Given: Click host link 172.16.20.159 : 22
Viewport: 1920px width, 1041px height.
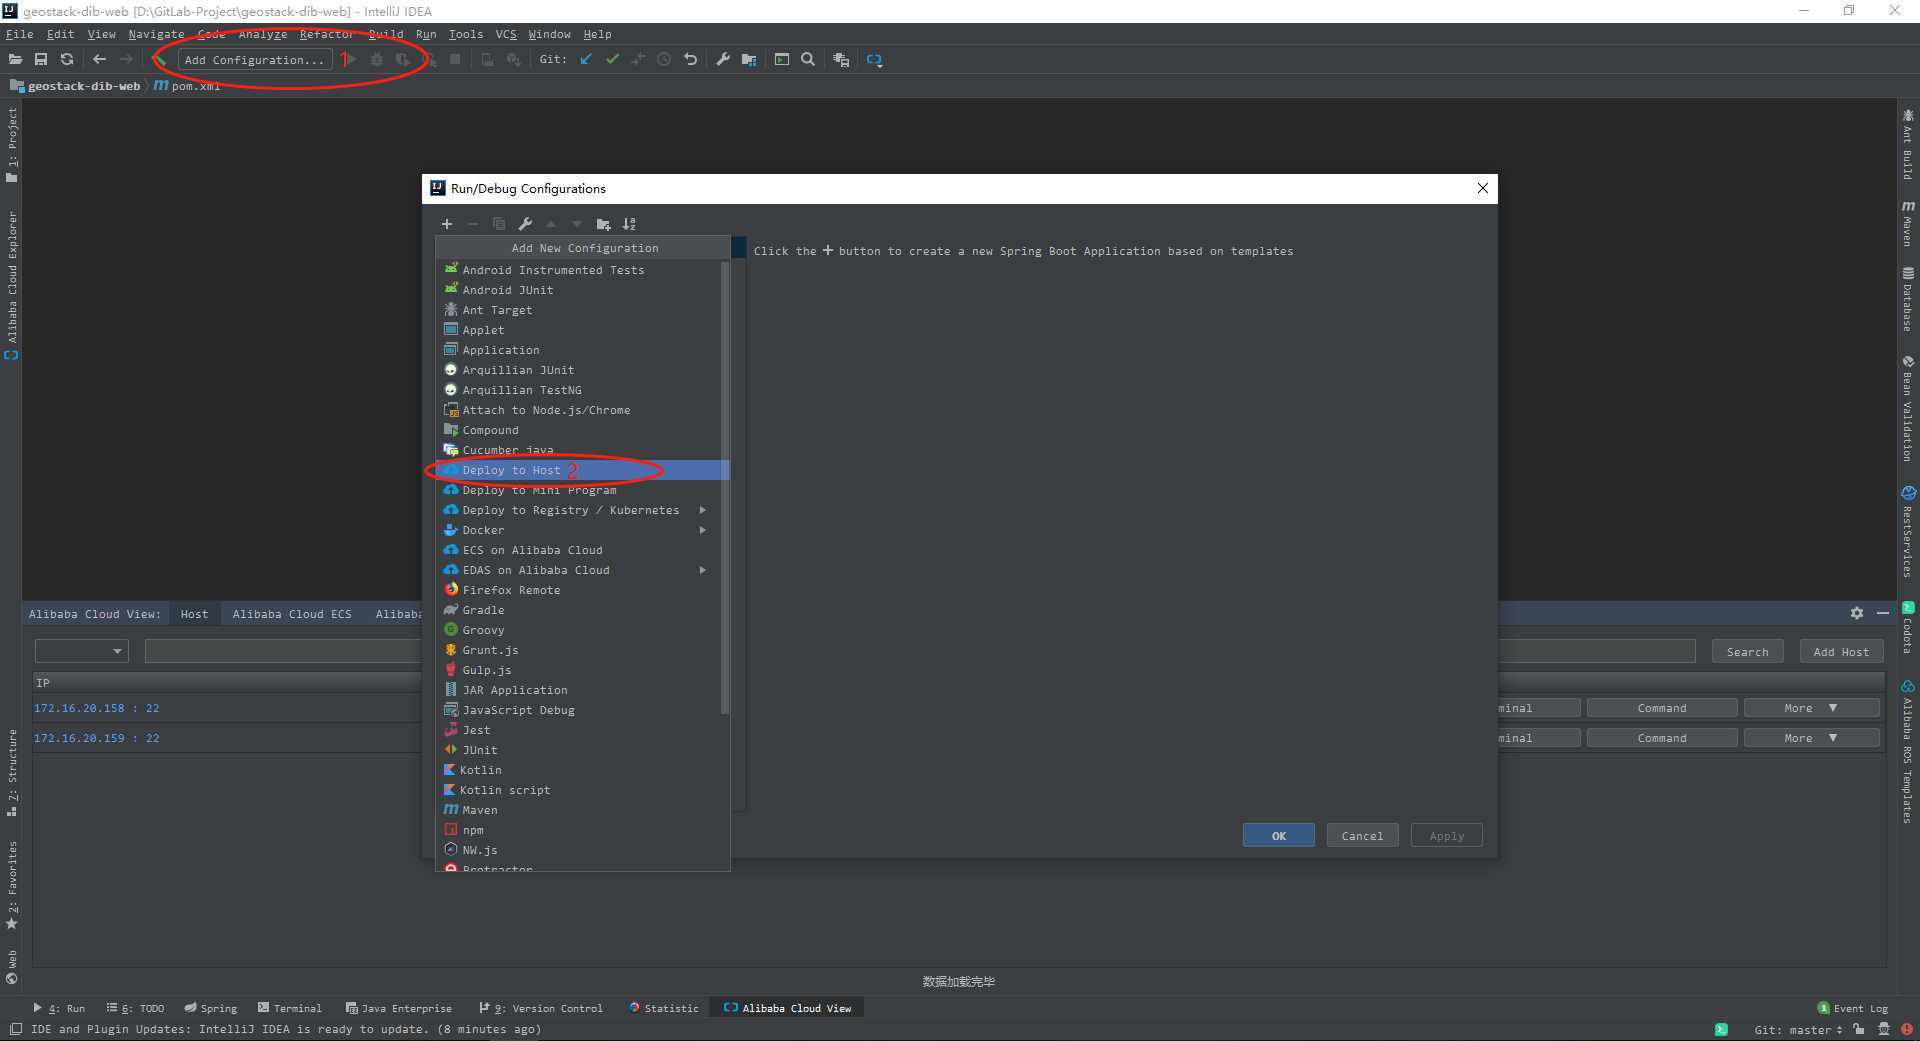Looking at the screenshot, I should pos(96,738).
